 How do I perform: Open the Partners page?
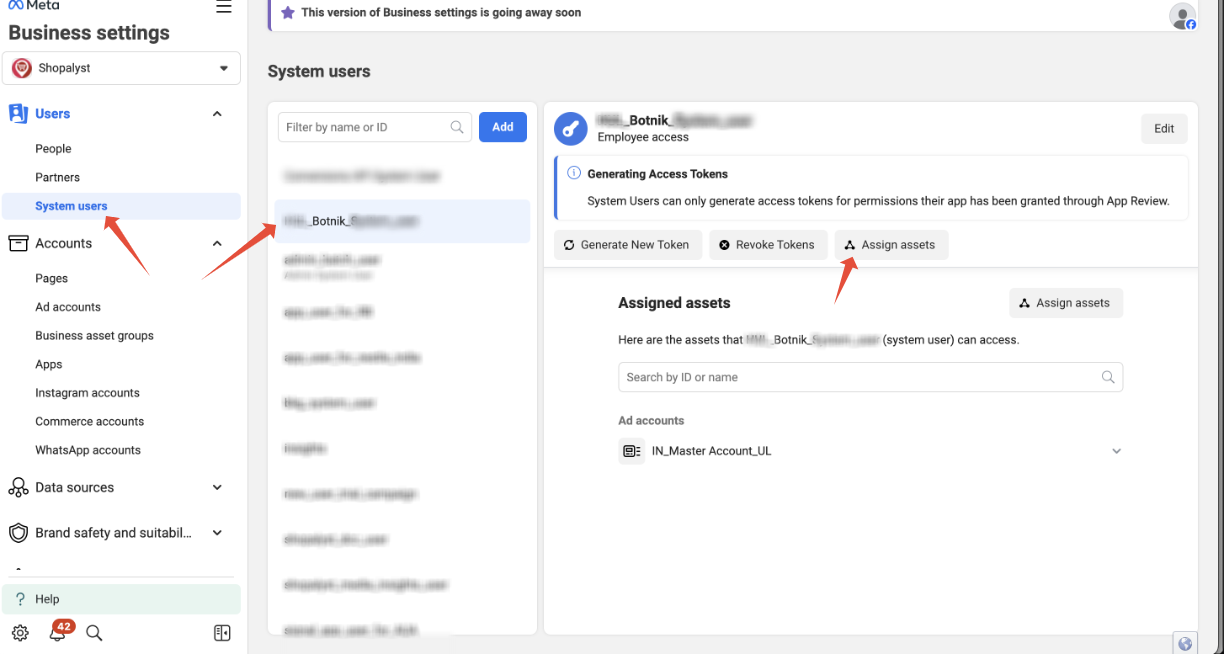pos(57,177)
